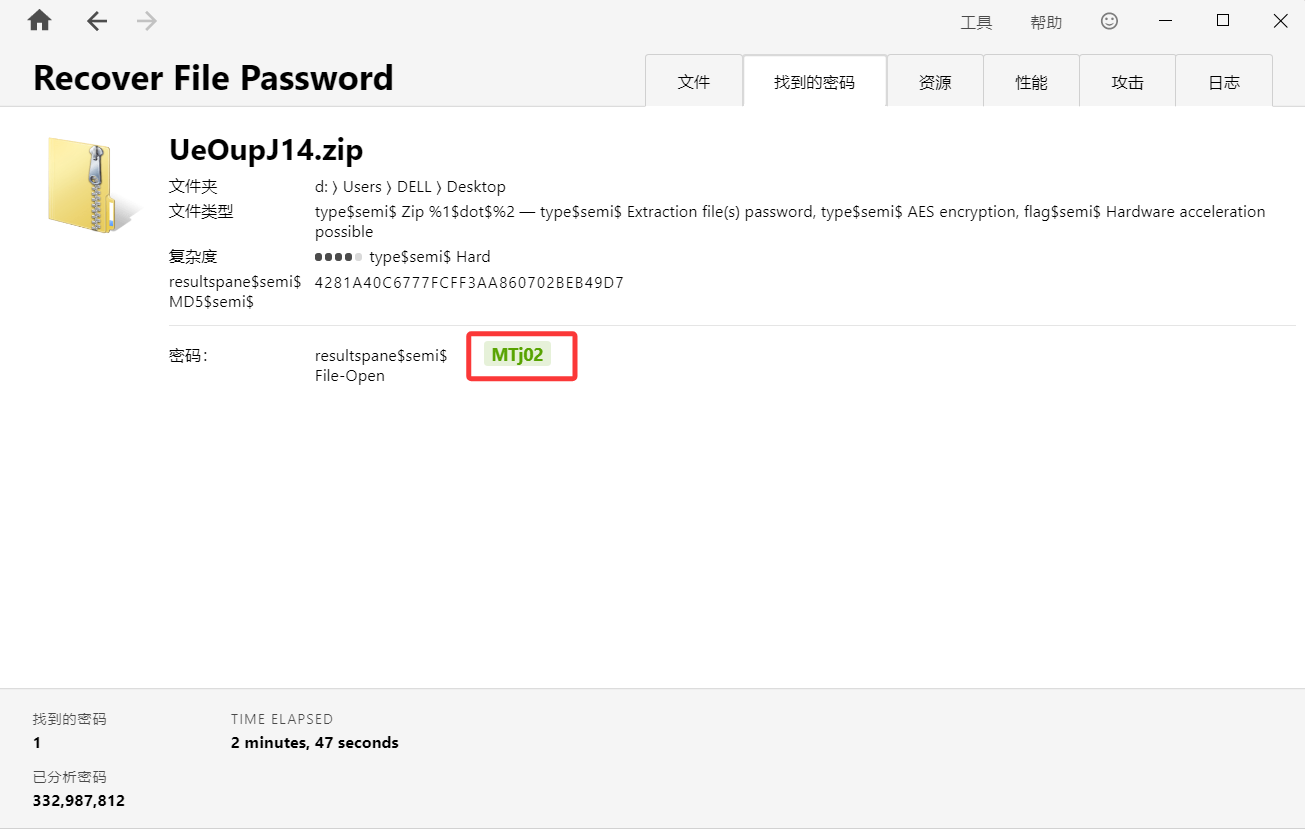Screen dimensions: 1305x829
Task: Open the 工具 menu
Action: pos(976,22)
